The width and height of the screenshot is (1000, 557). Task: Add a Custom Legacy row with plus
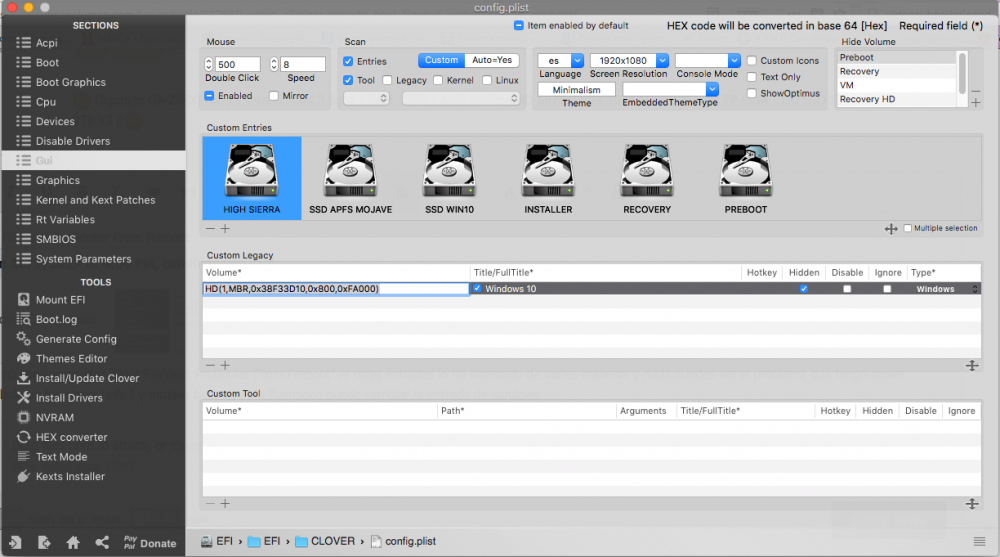[225, 366]
